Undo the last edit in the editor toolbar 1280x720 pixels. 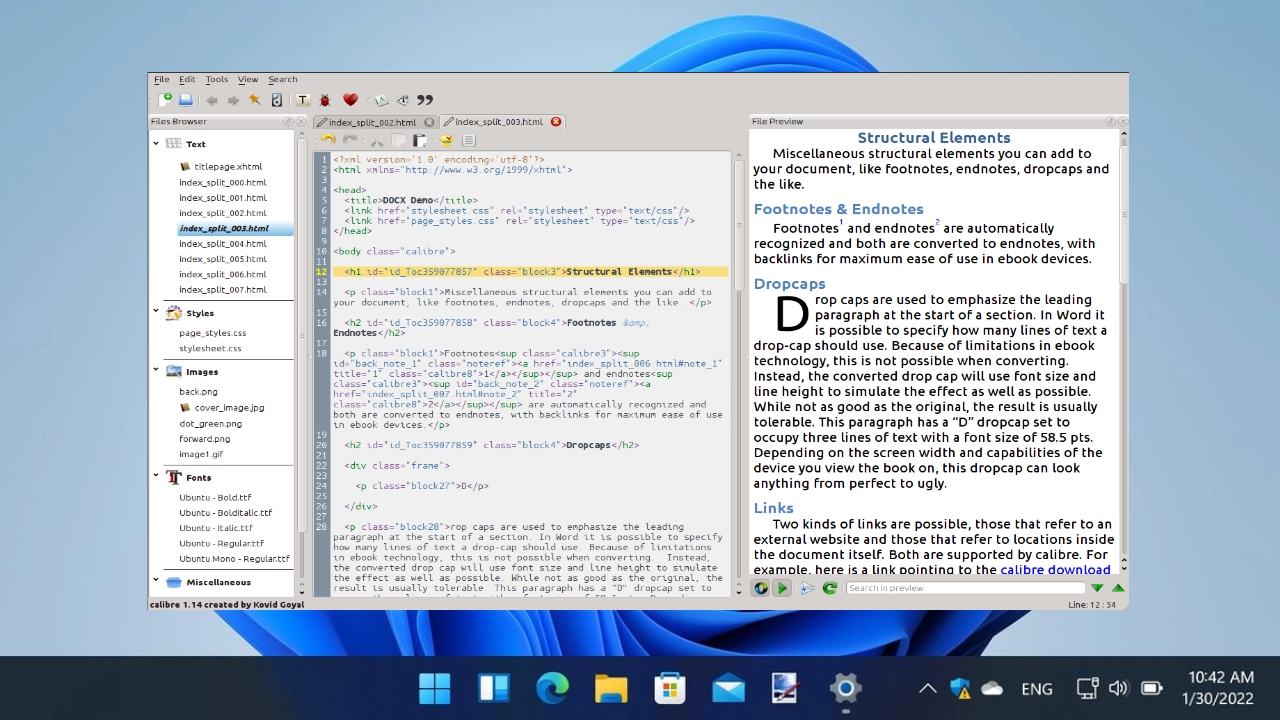[x=328, y=140]
